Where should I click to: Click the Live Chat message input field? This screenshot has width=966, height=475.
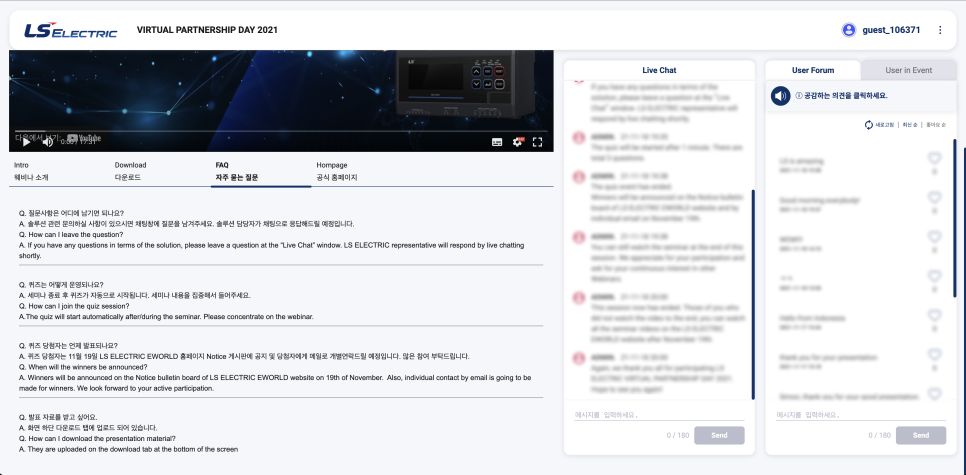pyautogui.click(x=659, y=415)
